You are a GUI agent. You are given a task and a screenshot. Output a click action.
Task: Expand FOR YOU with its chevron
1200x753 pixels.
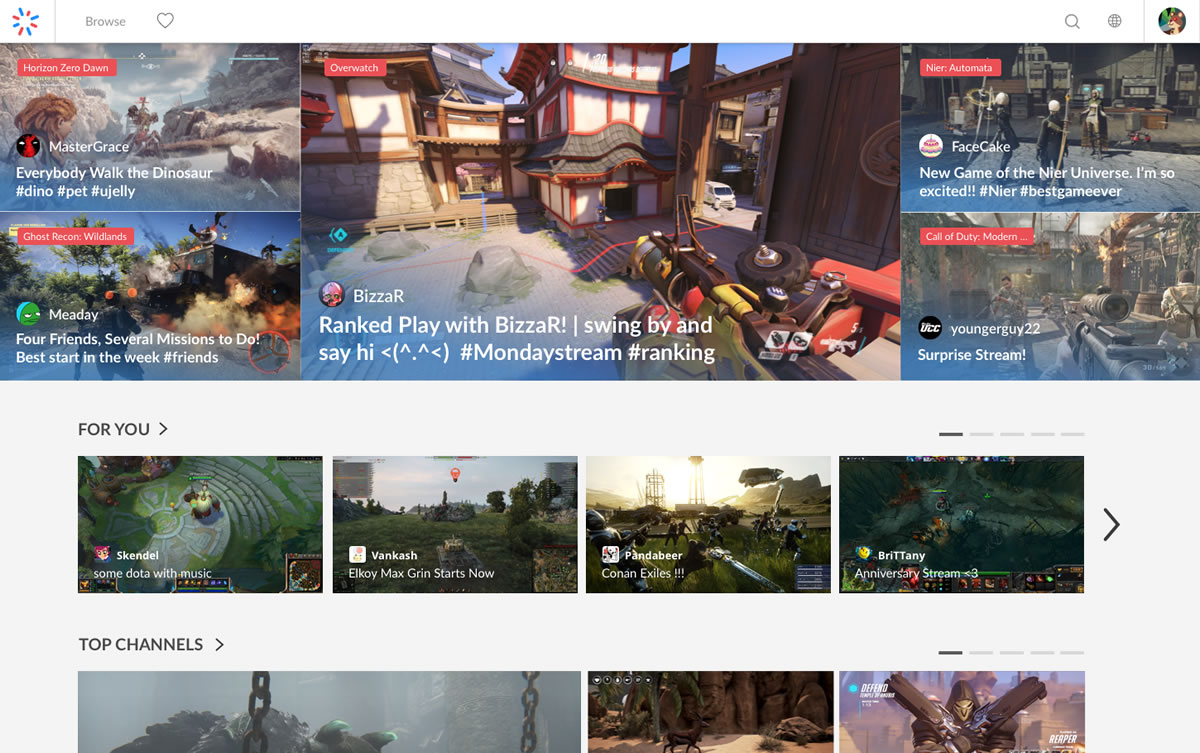[163, 429]
